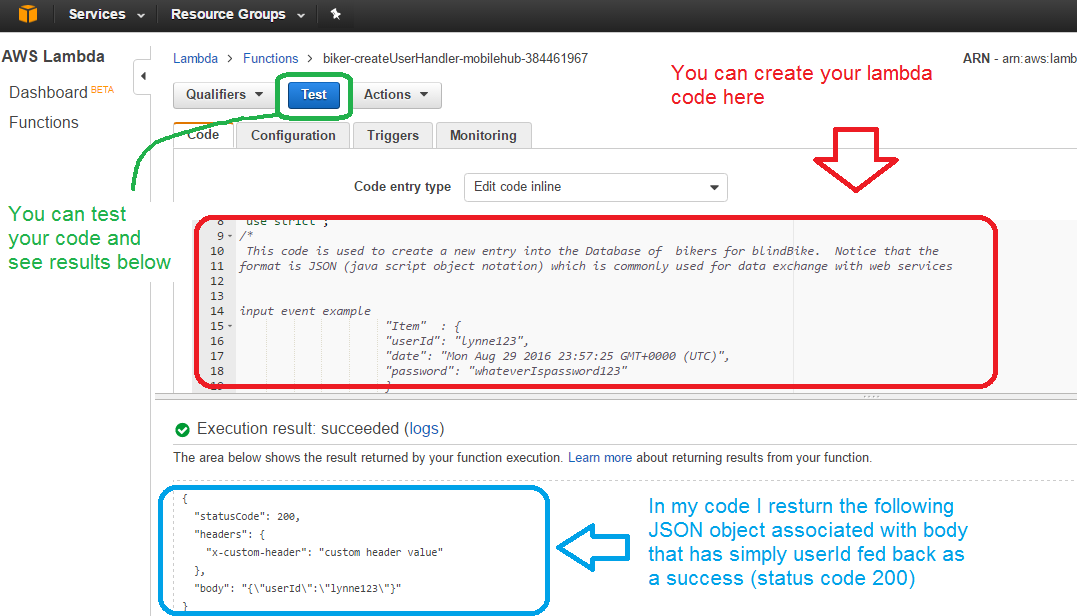Click the AWS cube logo
Image resolution: width=1077 pixels, height=616 pixels.
(x=28, y=14)
